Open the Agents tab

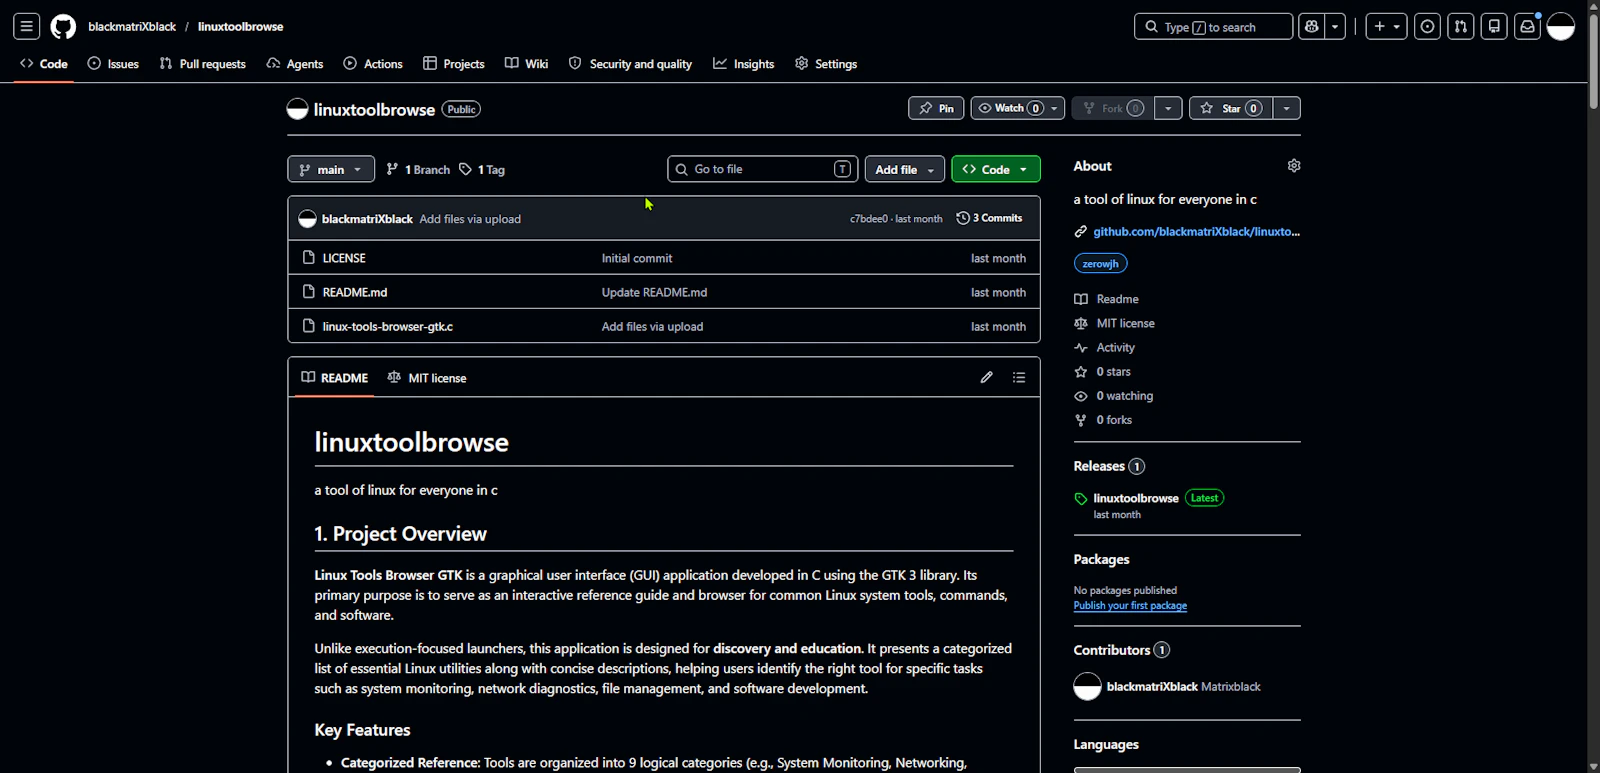pyautogui.click(x=295, y=64)
